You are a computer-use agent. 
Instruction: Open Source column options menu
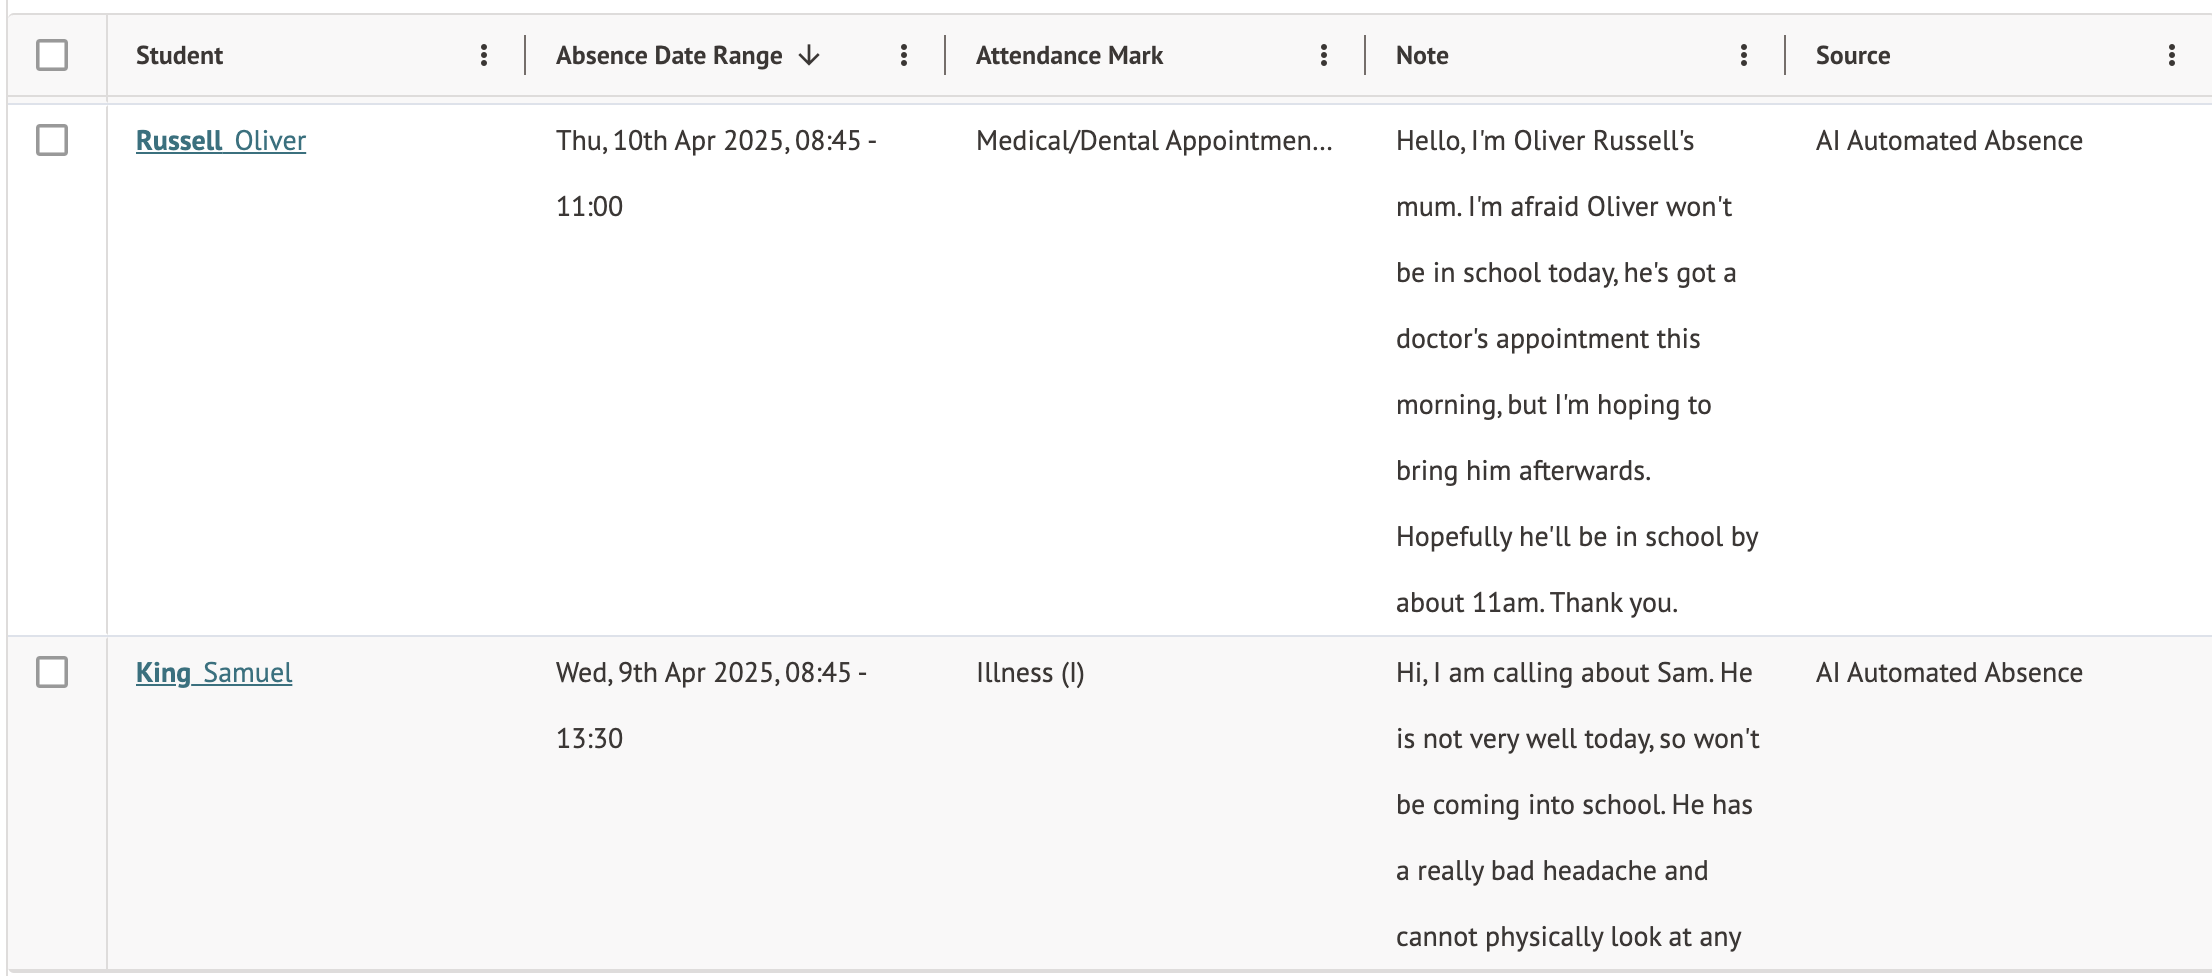coord(2171,56)
